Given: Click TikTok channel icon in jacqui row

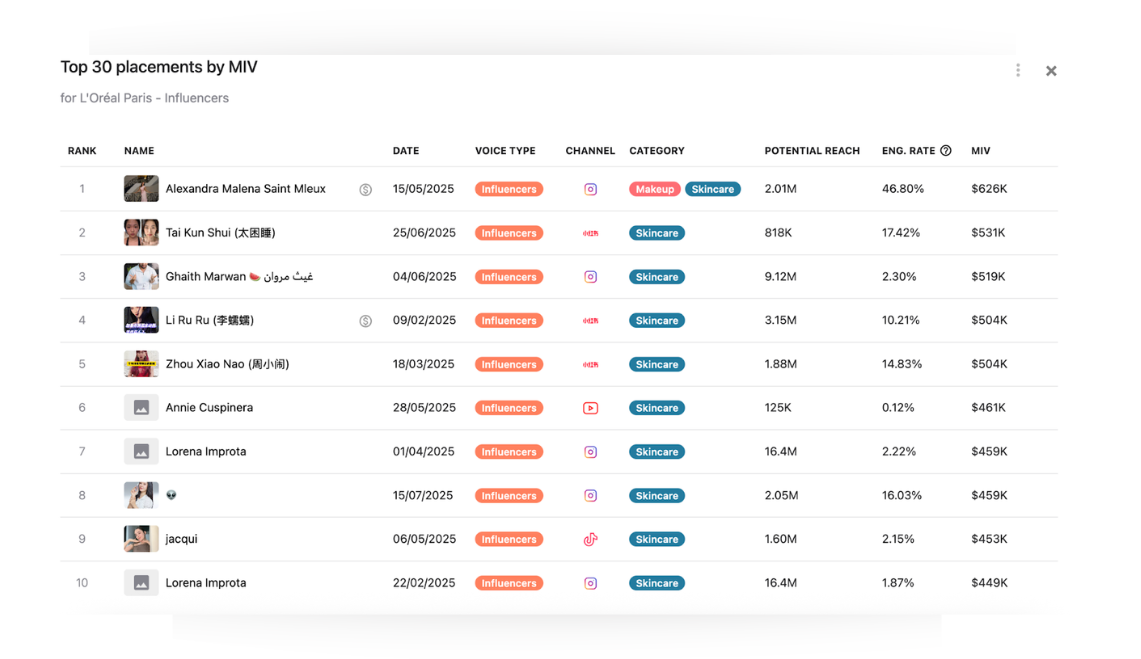Looking at the screenshot, I should (590, 539).
